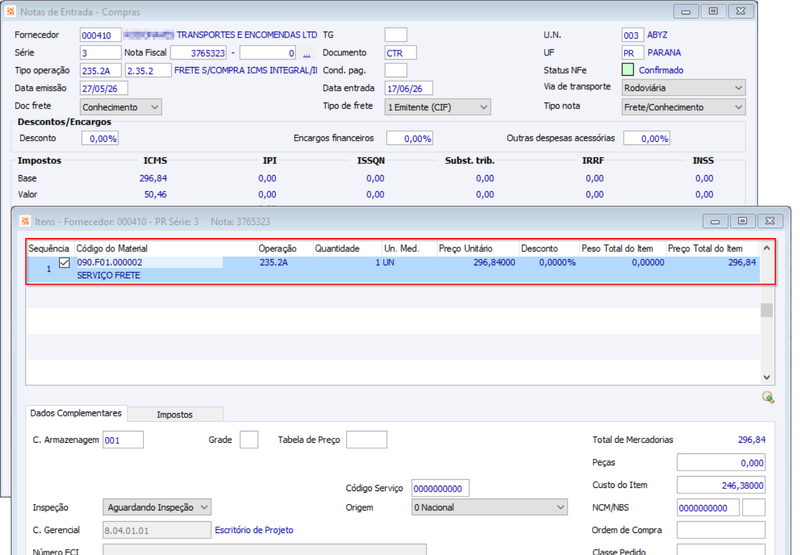Viewport: 800px width, 555px height.
Task: Click the Ordem de Compra field
Action: (721, 530)
